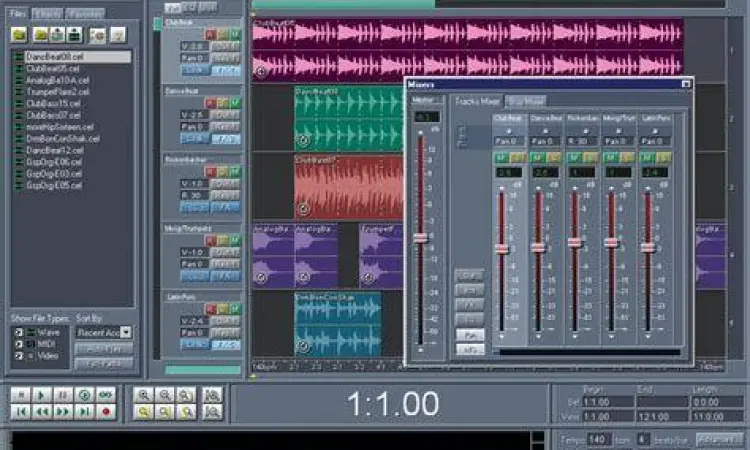The width and height of the screenshot is (750, 450).
Task: Click the gear-like options icon in Files toolbar
Action: (x=98, y=35)
